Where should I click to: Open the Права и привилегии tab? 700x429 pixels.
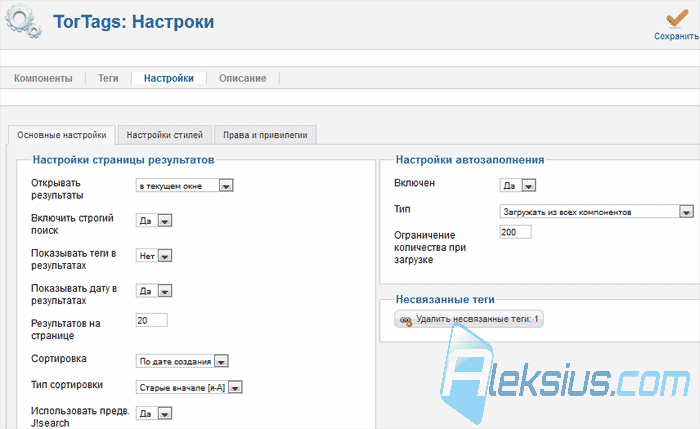click(265, 135)
